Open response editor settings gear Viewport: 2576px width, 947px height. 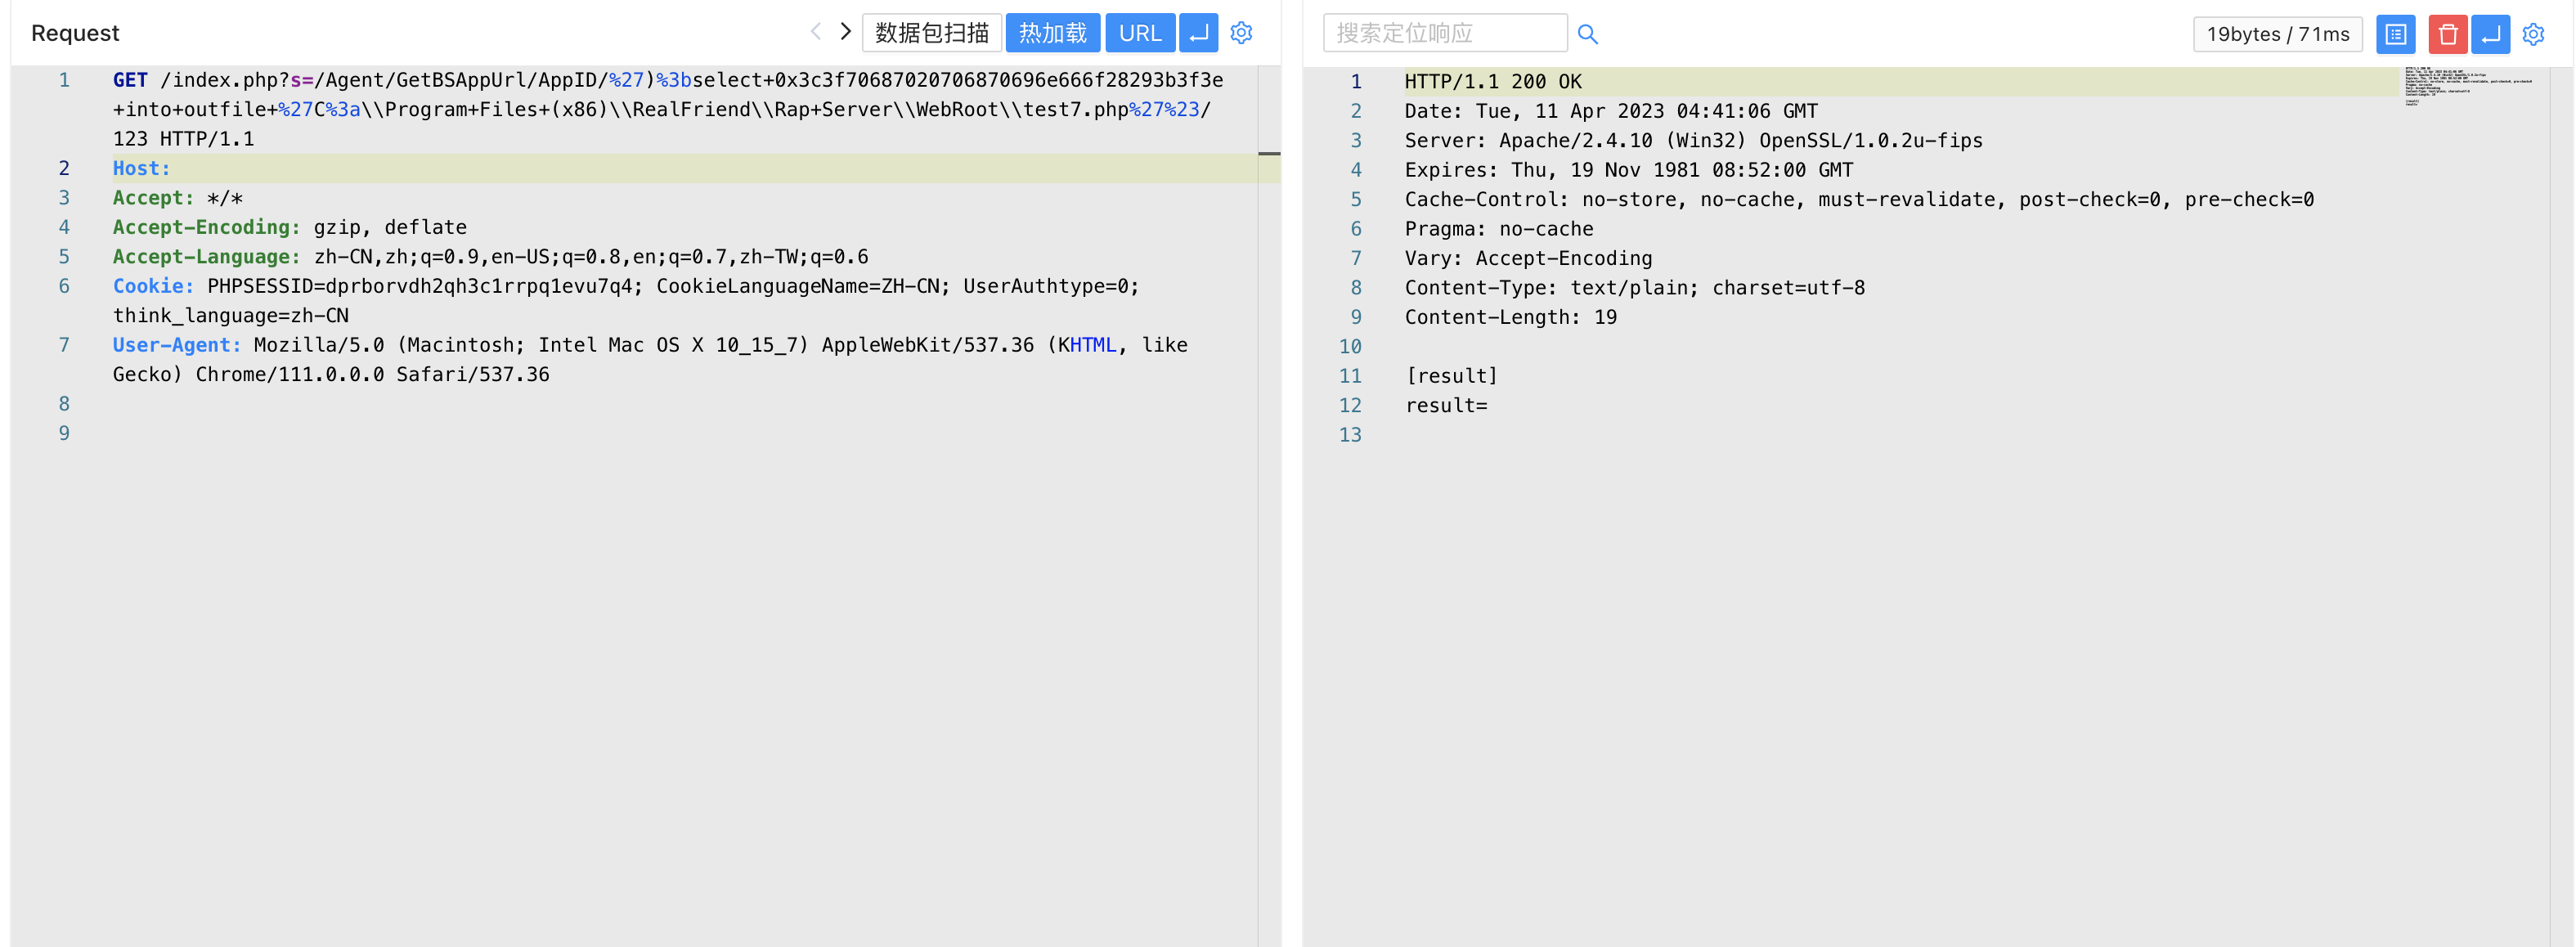click(2533, 34)
